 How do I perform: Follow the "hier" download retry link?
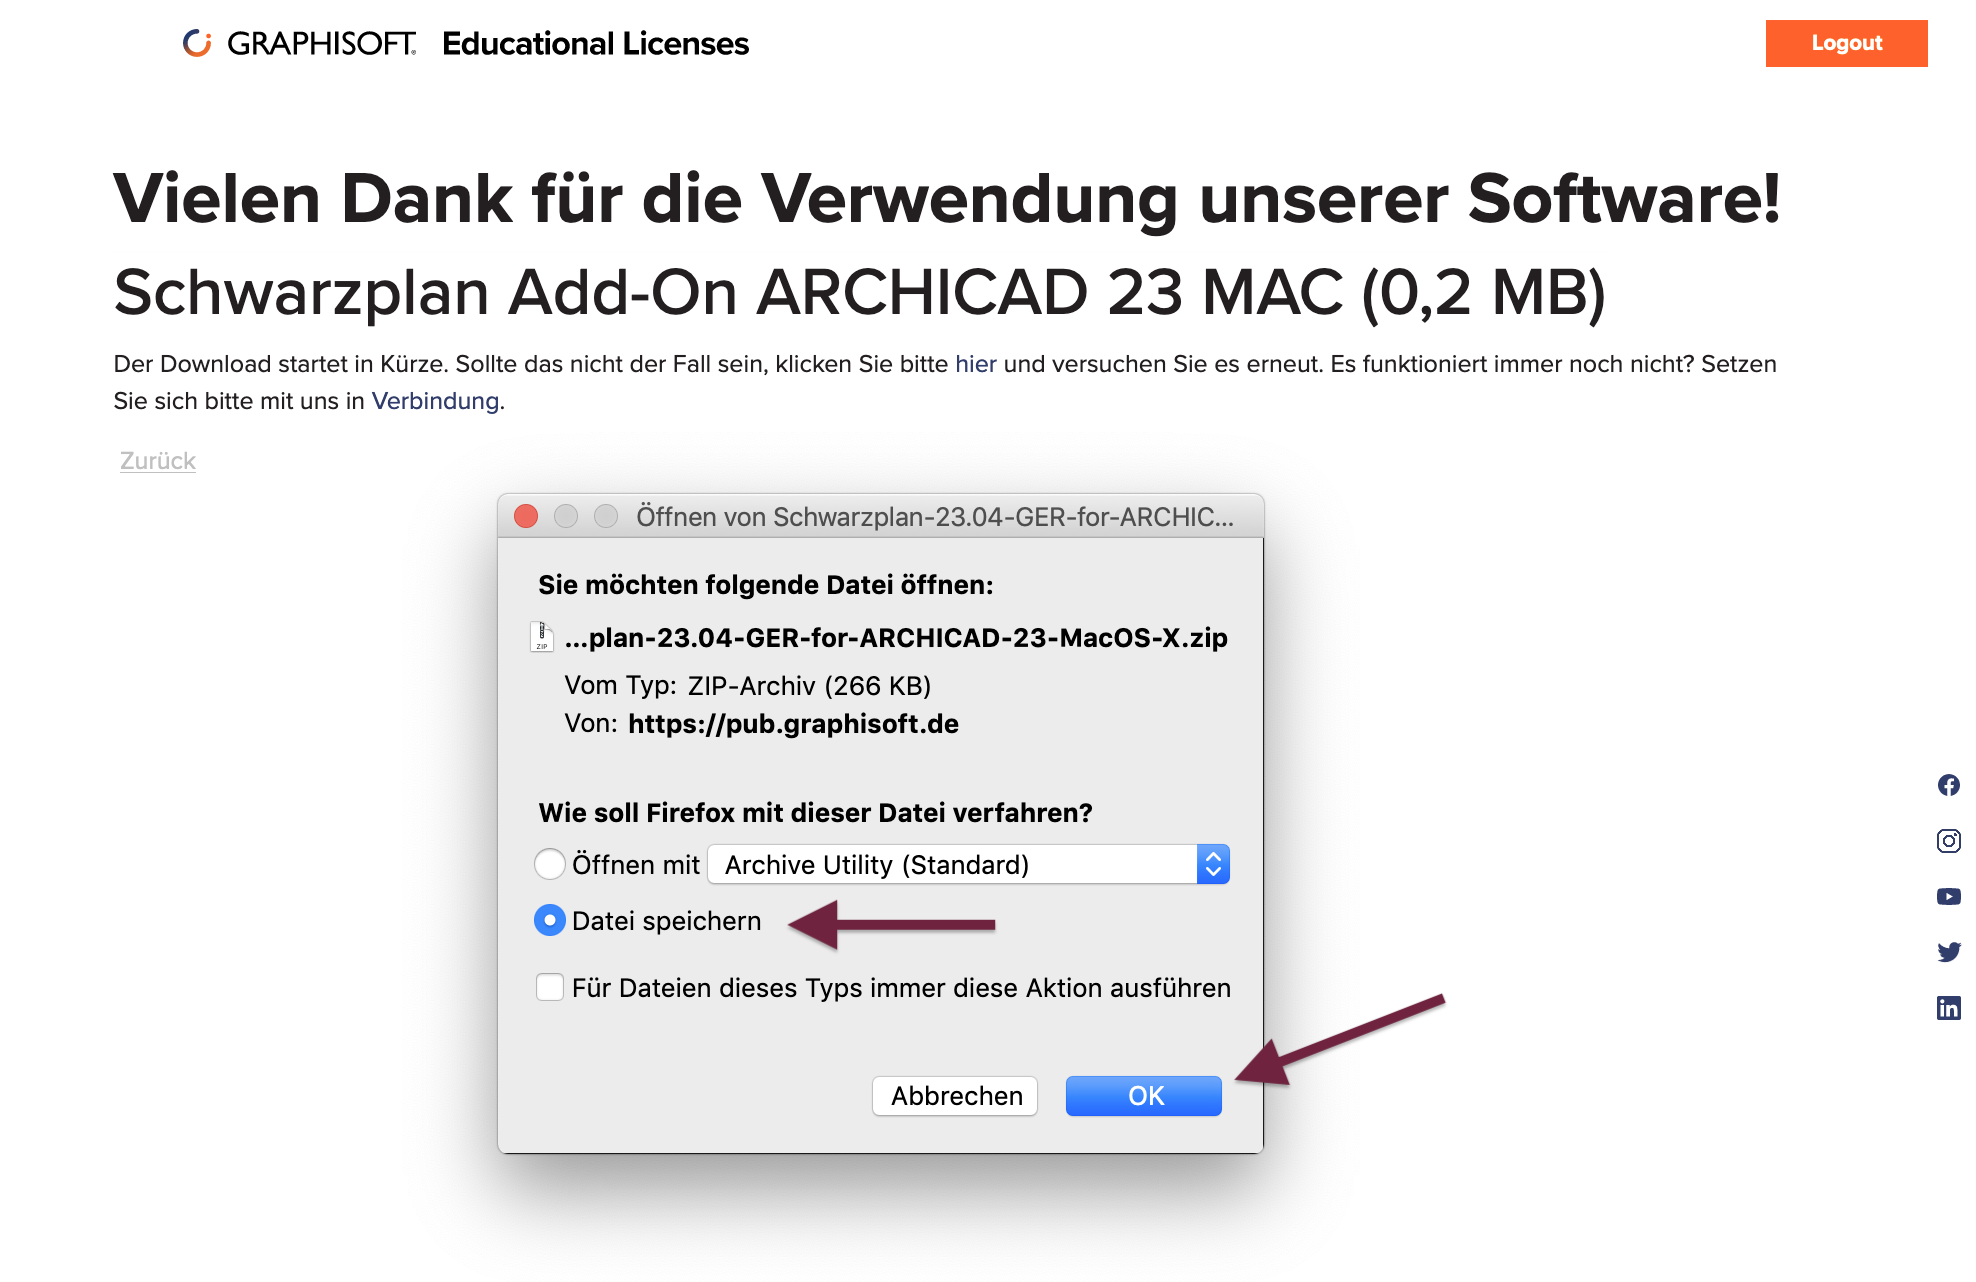coord(975,364)
